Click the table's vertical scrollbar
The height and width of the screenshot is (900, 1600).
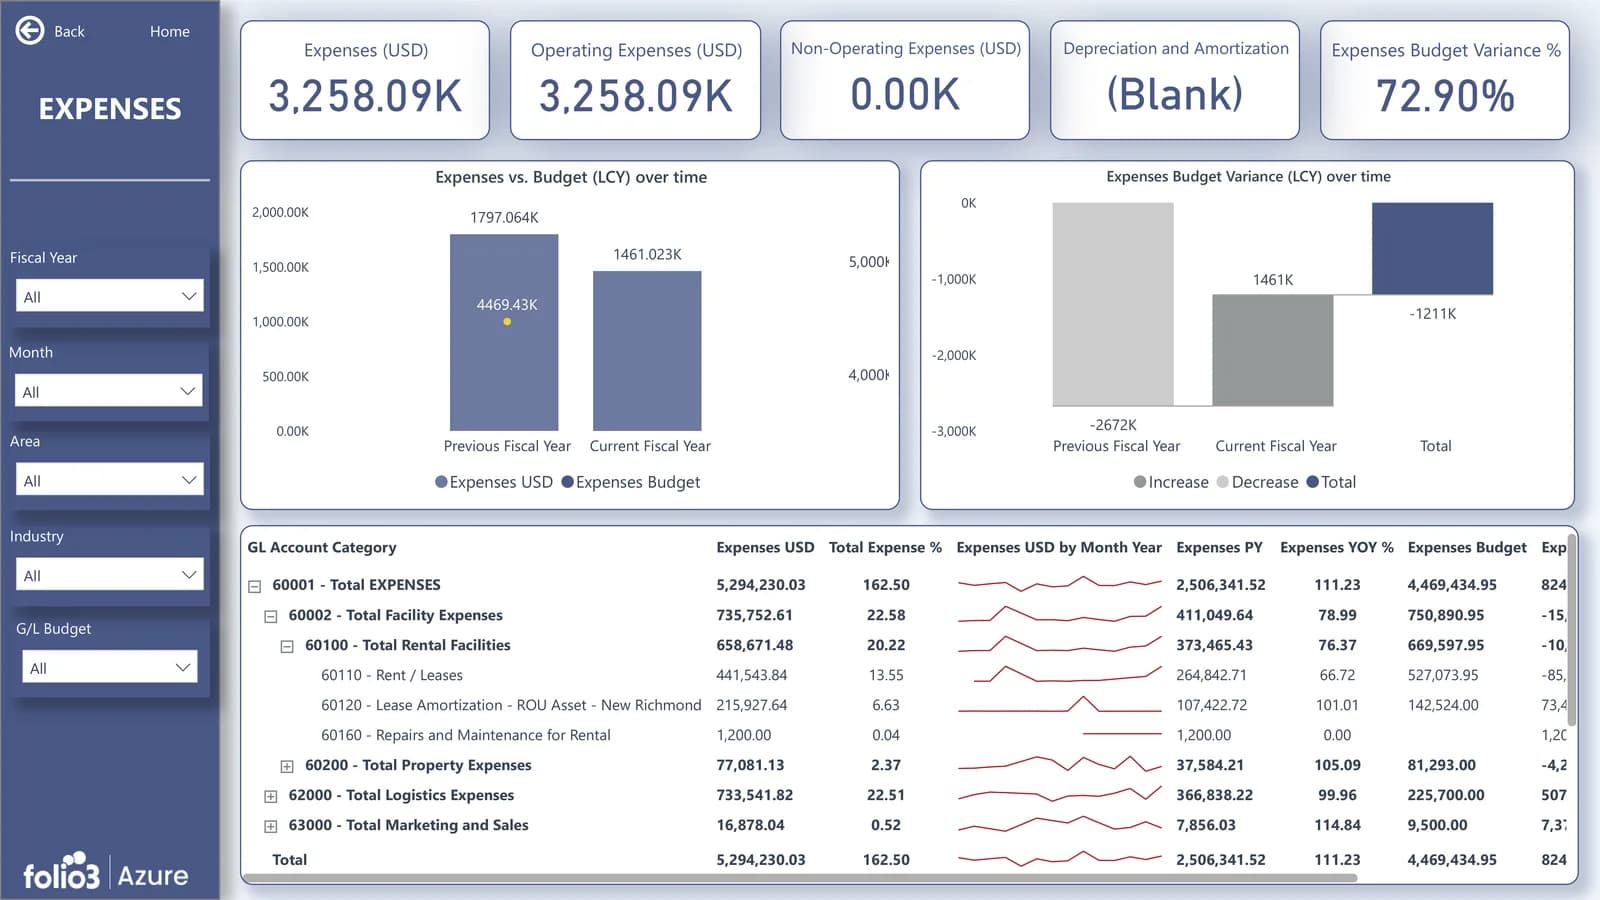click(x=1572, y=630)
